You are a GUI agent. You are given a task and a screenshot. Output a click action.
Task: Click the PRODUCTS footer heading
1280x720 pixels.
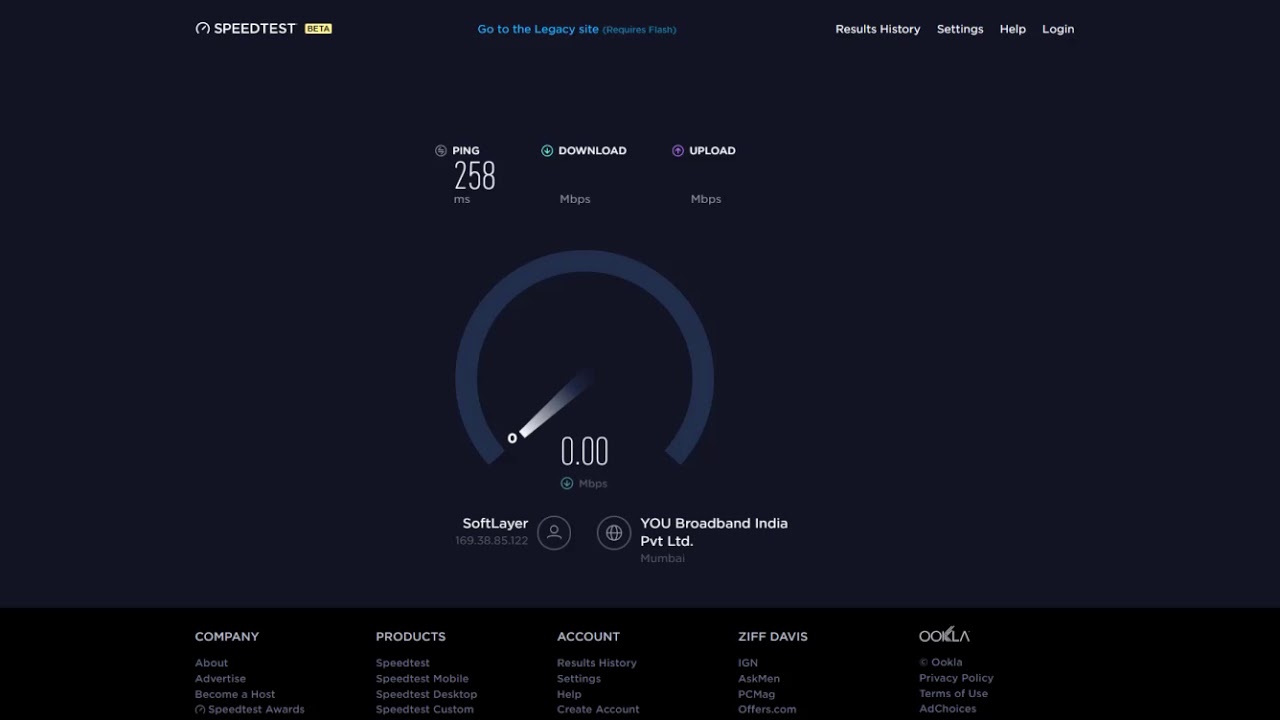click(x=411, y=636)
